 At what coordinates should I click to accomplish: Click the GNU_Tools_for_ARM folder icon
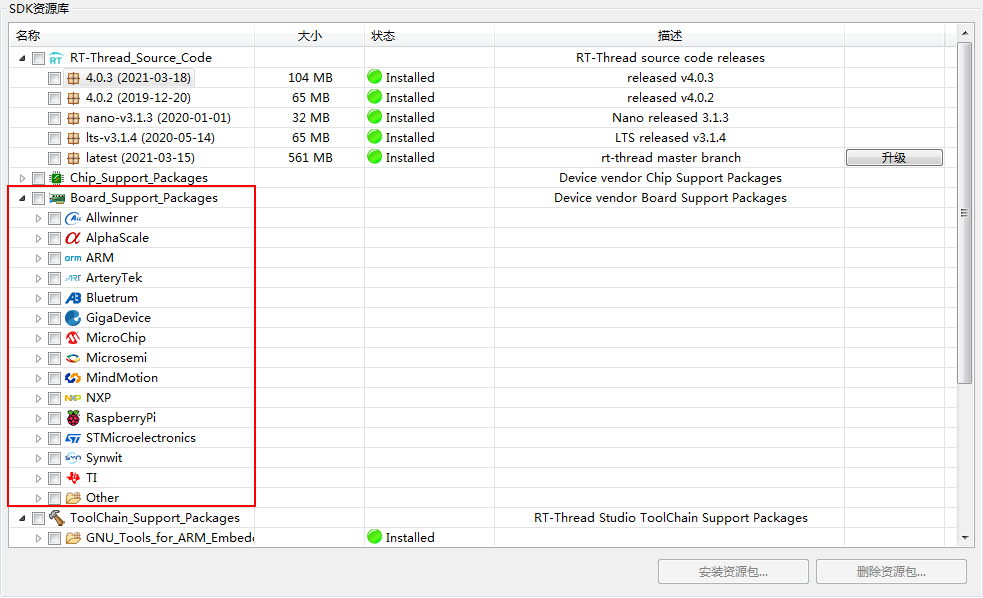[73, 538]
